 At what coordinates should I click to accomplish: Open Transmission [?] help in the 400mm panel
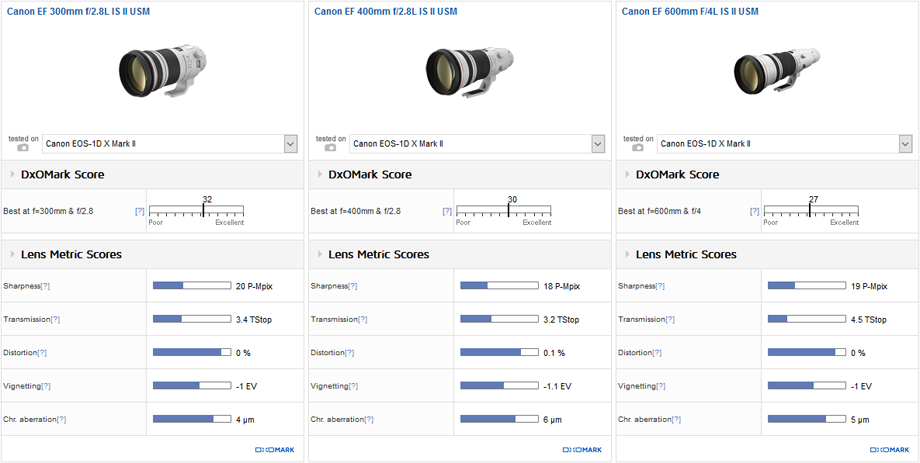click(x=363, y=320)
